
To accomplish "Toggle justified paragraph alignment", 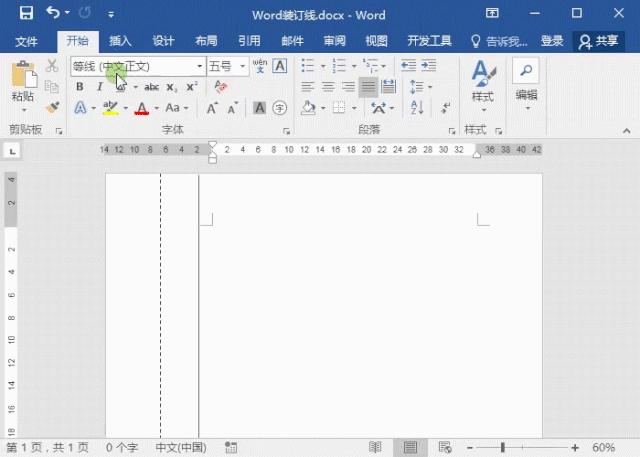I will (369, 87).
